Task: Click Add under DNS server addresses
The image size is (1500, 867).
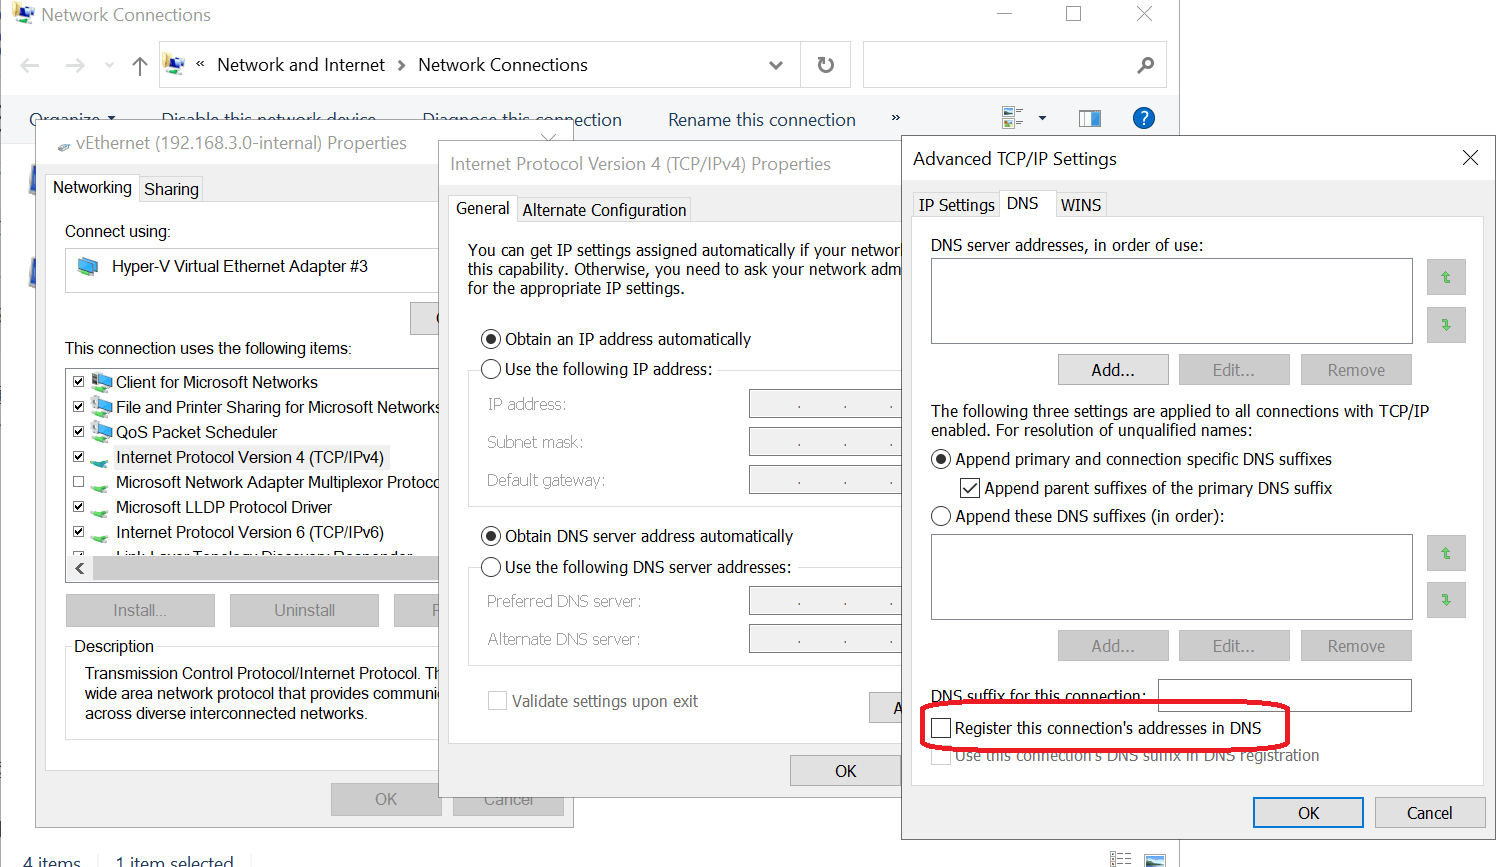Action: [x=1113, y=370]
